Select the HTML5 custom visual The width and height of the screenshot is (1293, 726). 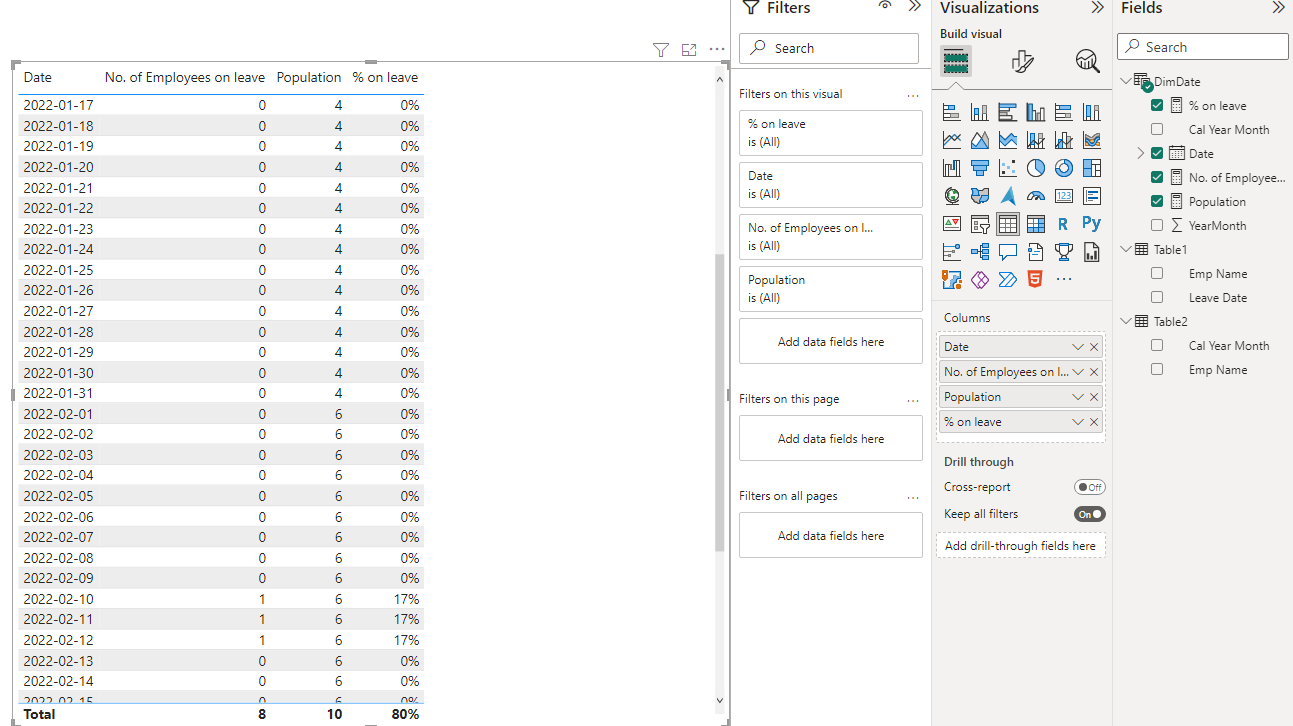pos(1036,280)
